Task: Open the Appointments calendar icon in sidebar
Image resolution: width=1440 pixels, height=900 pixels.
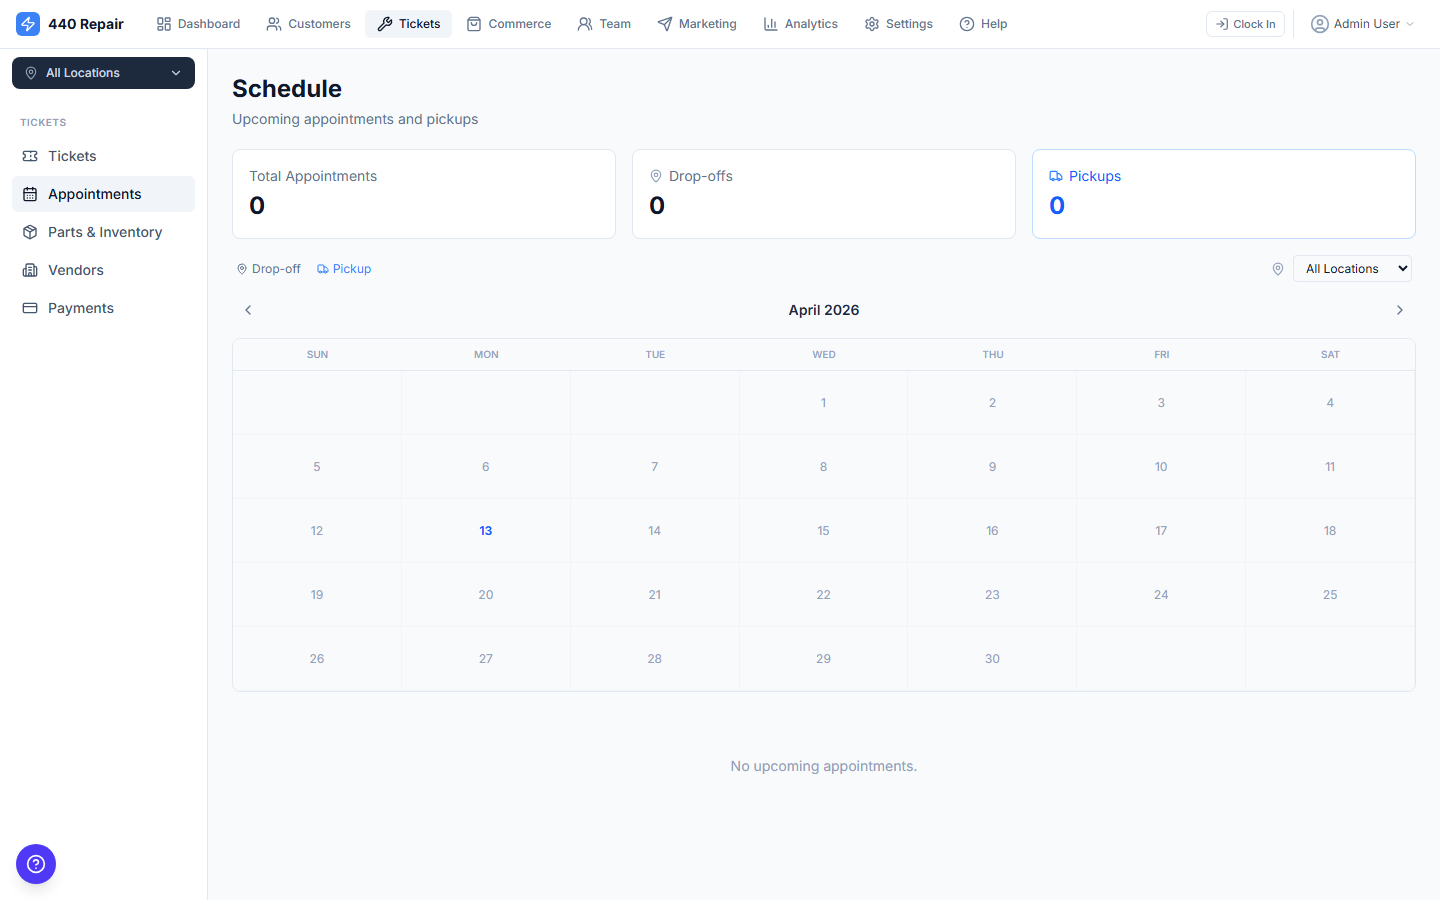Action: pyautogui.click(x=31, y=193)
